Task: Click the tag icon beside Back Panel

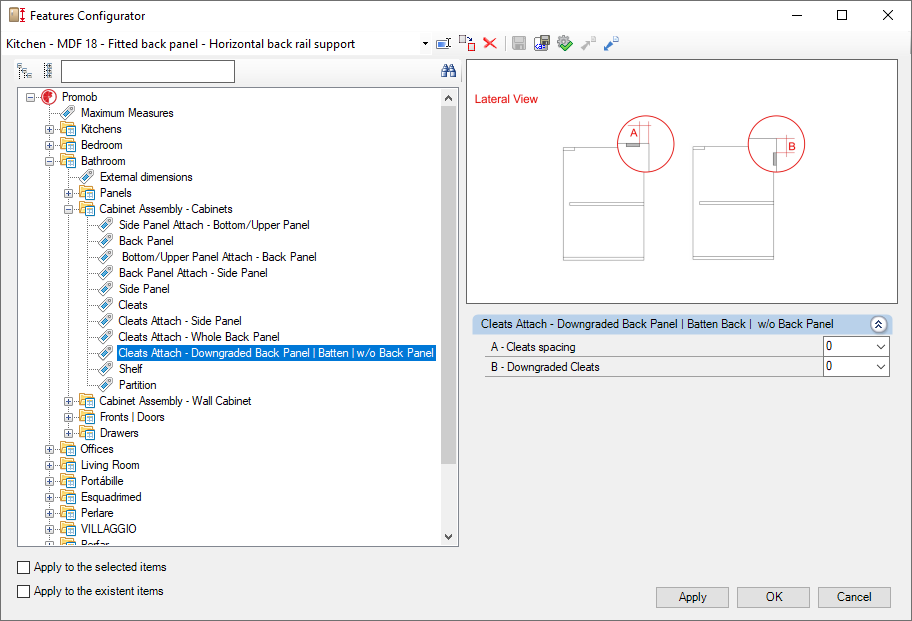Action: 105,241
